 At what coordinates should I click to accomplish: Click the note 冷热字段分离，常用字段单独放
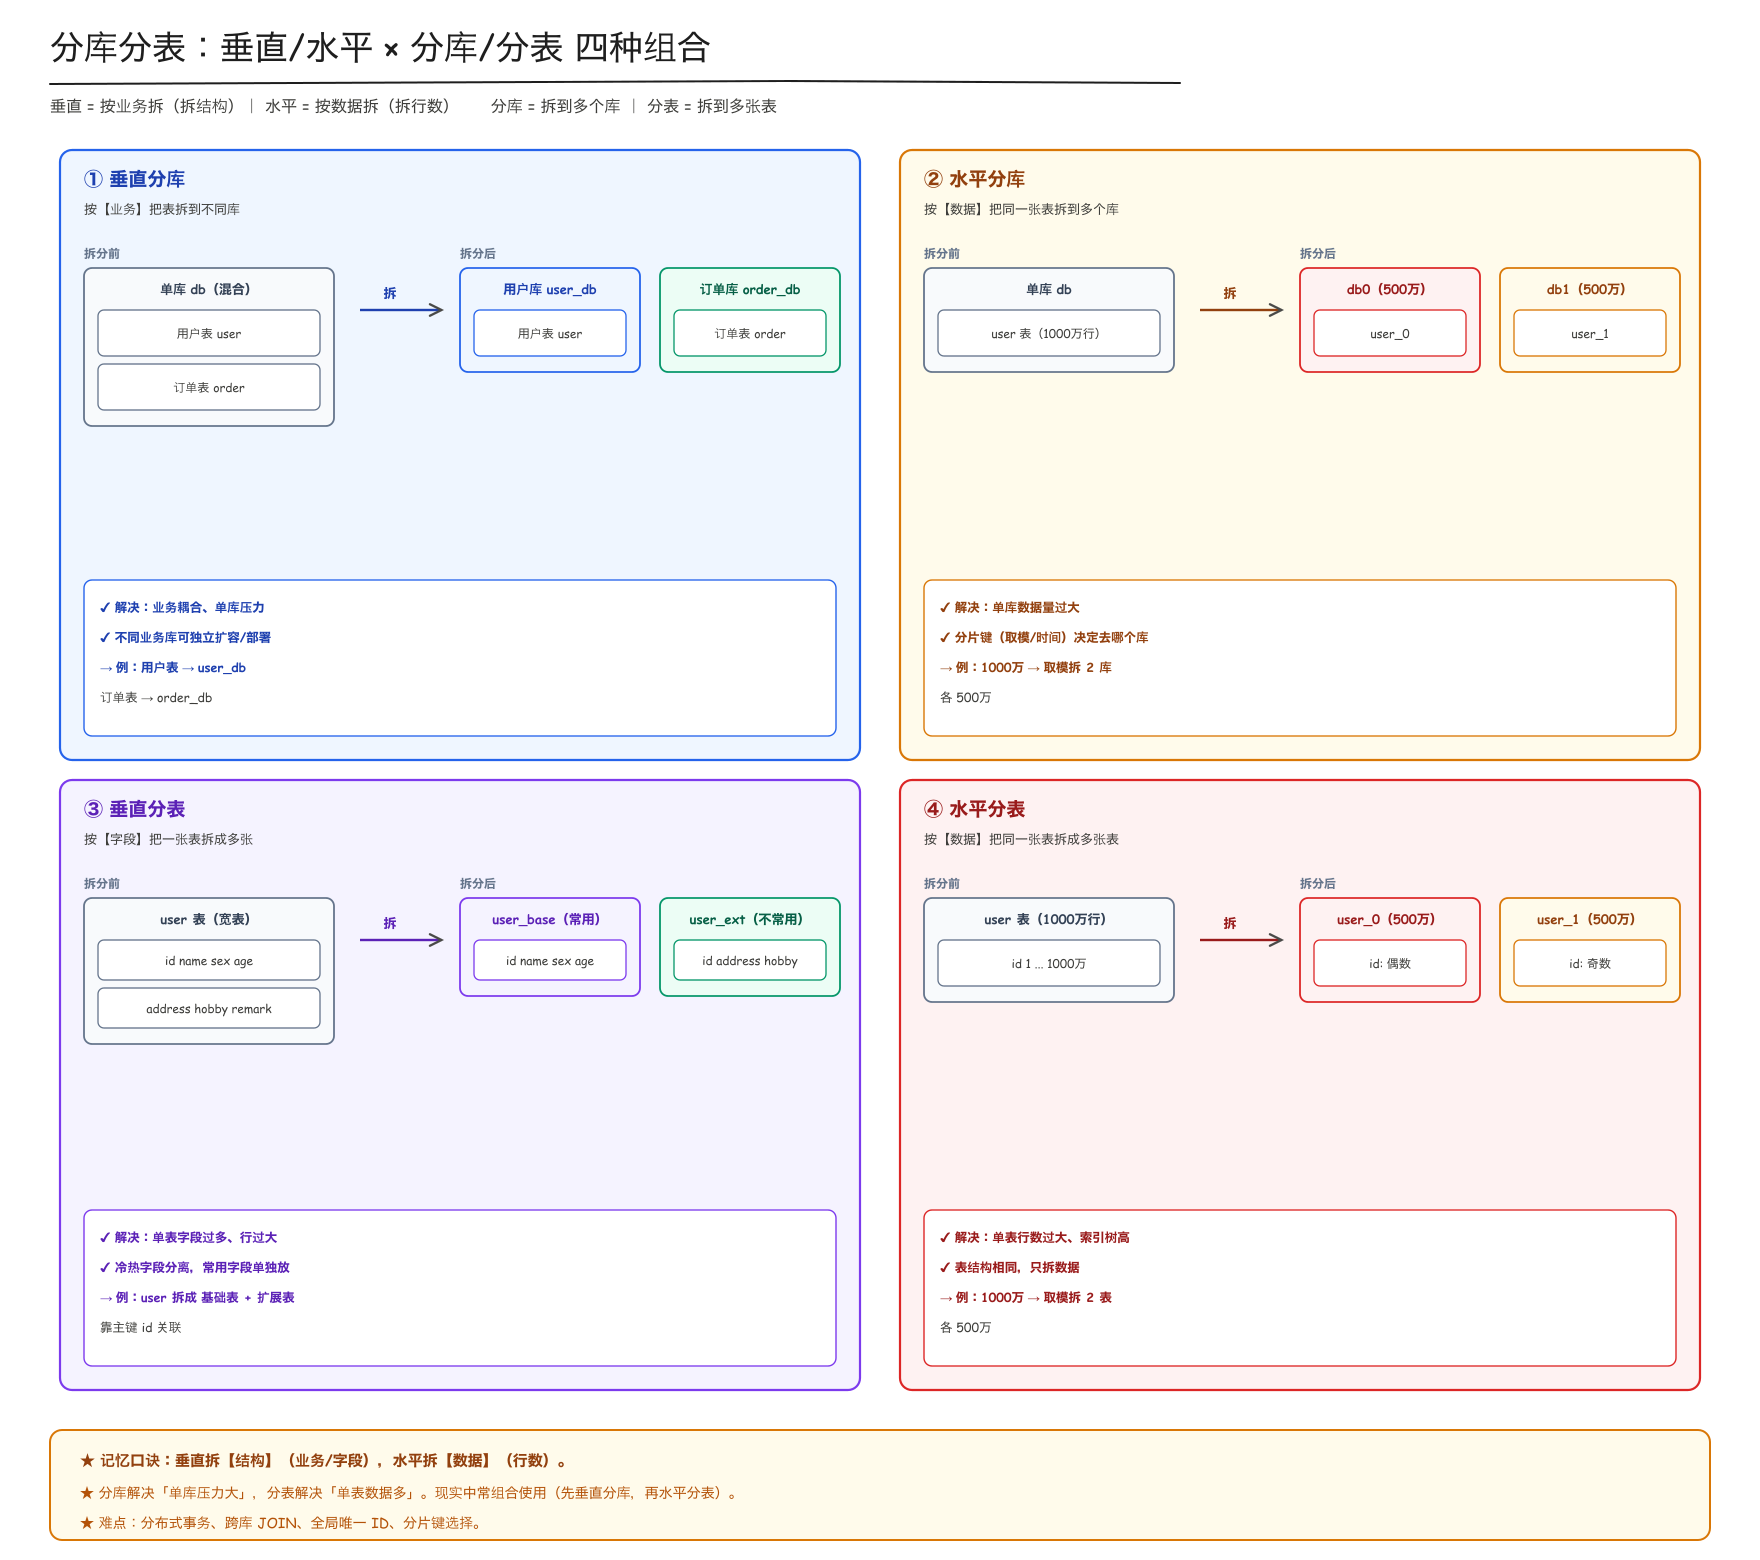[x=195, y=1267]
